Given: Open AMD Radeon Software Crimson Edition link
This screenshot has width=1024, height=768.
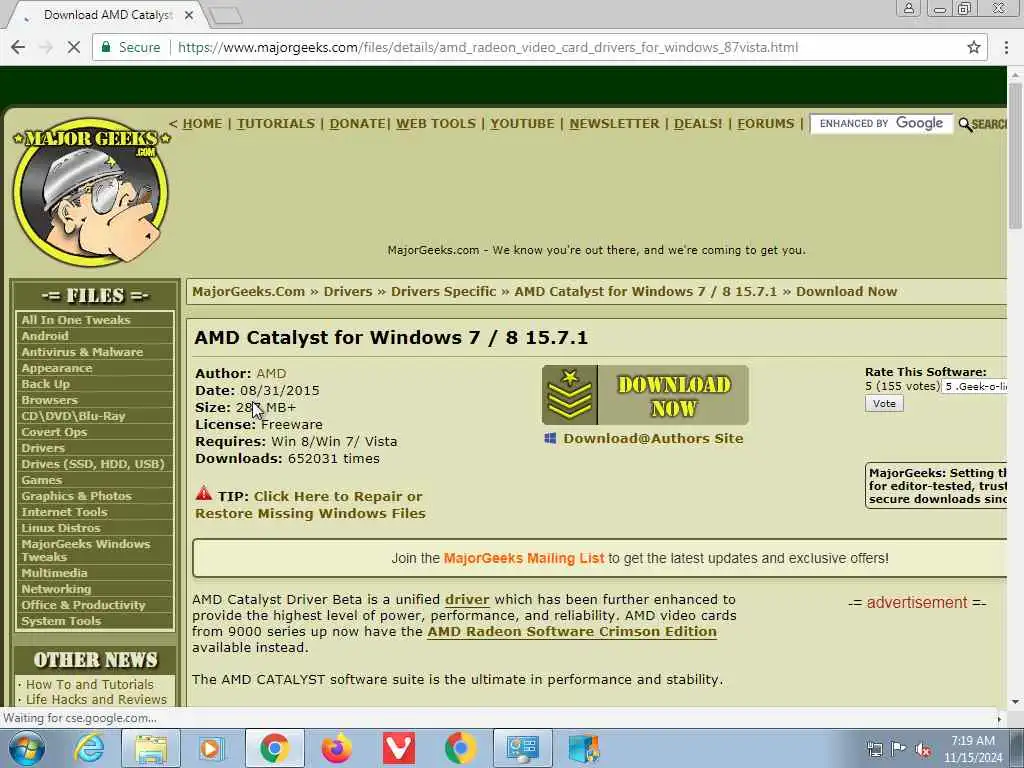Looking at the screenshot, I should pos(572,632).
